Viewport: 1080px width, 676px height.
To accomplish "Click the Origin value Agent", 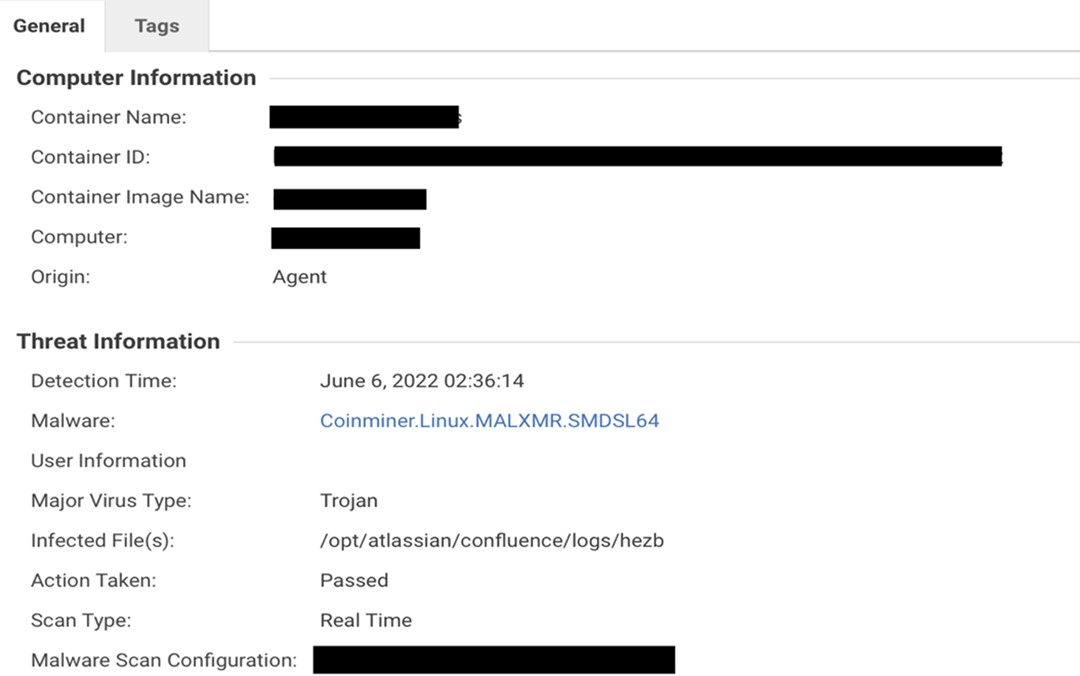I will click(x=299, y=277).
